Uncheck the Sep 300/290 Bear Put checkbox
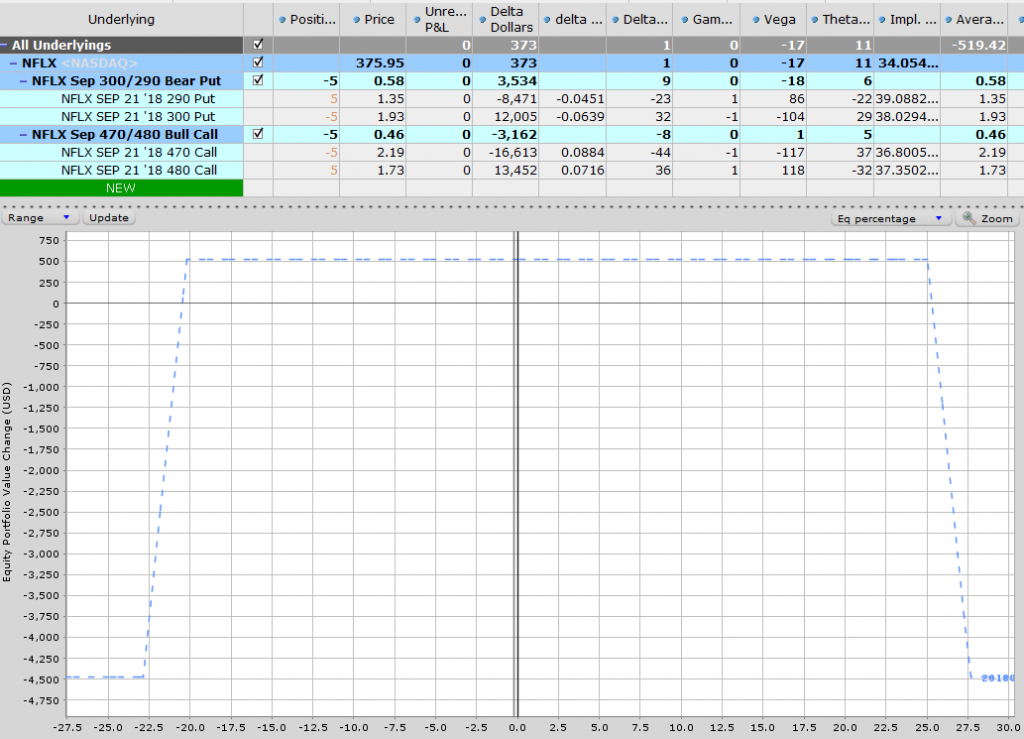Image resolution: width=1024 pixels, height=739 pixels. click(x=259, y=80)
